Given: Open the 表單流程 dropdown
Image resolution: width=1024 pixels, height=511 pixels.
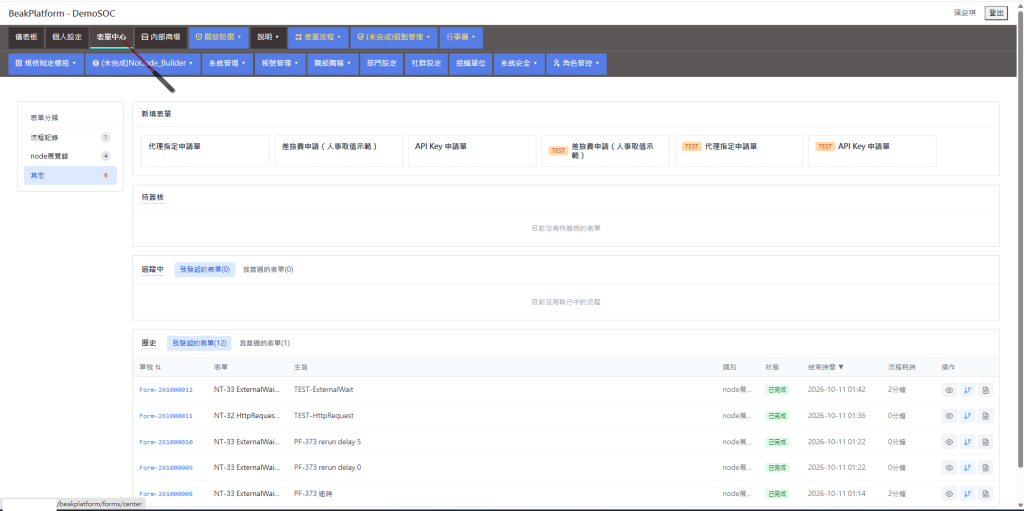Looking at the screenshot, I should 317,37.
